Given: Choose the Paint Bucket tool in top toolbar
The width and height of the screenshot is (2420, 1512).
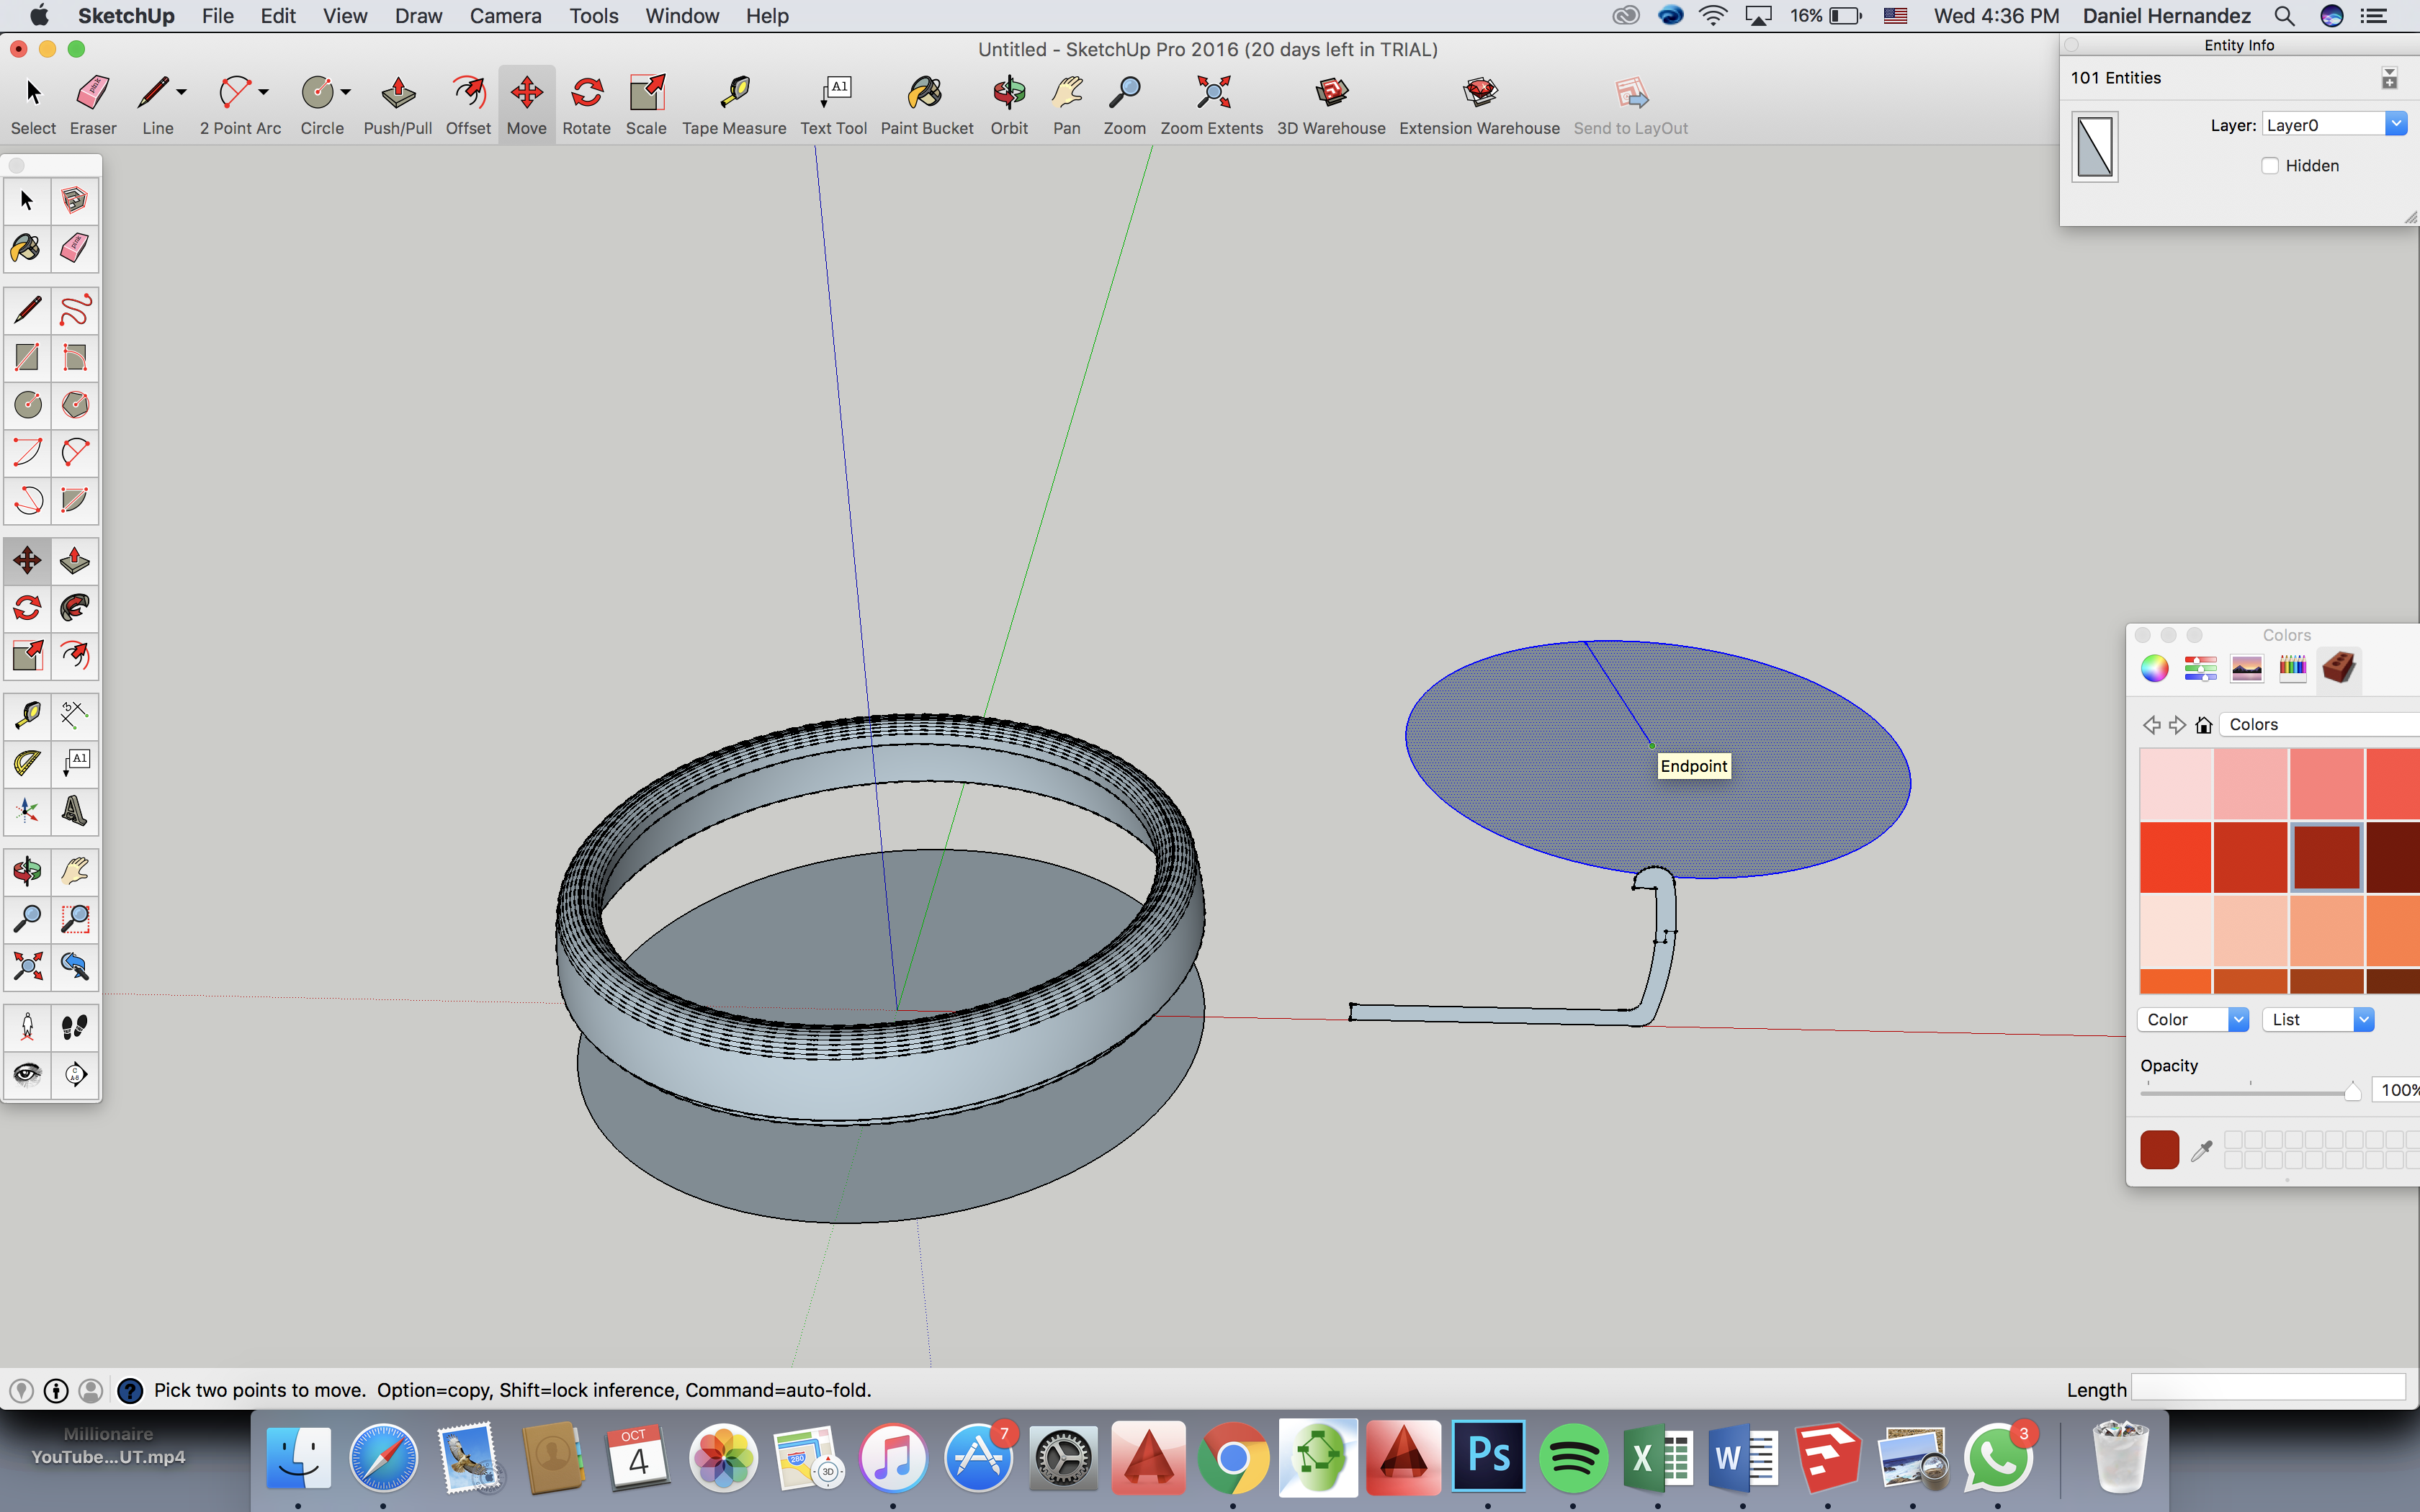Looking at the screenshot, I should (x=927, y=105).
